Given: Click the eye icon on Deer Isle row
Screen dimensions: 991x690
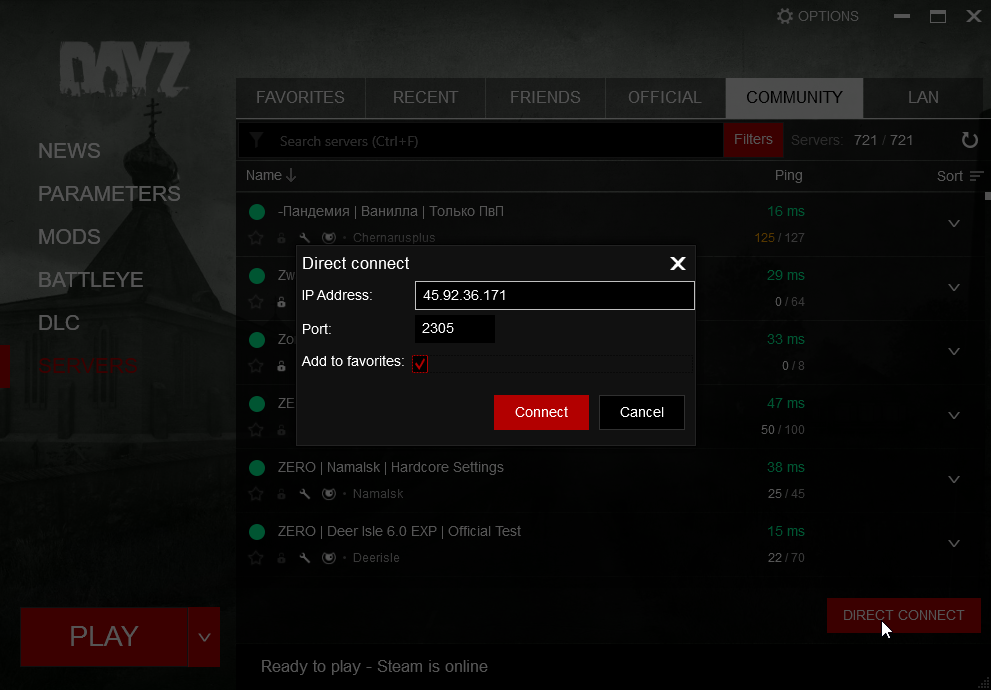Looking at the screenshot, I should pos(329,557).
